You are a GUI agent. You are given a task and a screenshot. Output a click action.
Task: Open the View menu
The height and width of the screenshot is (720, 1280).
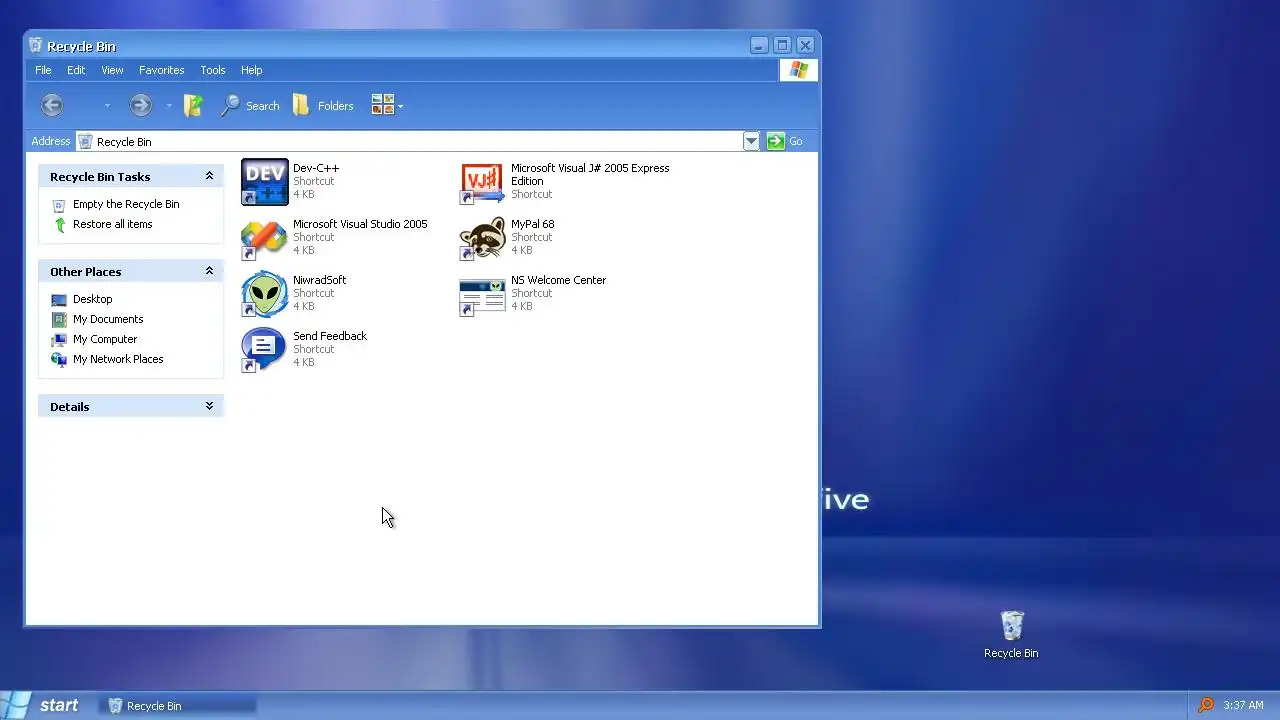coord(112,70)
